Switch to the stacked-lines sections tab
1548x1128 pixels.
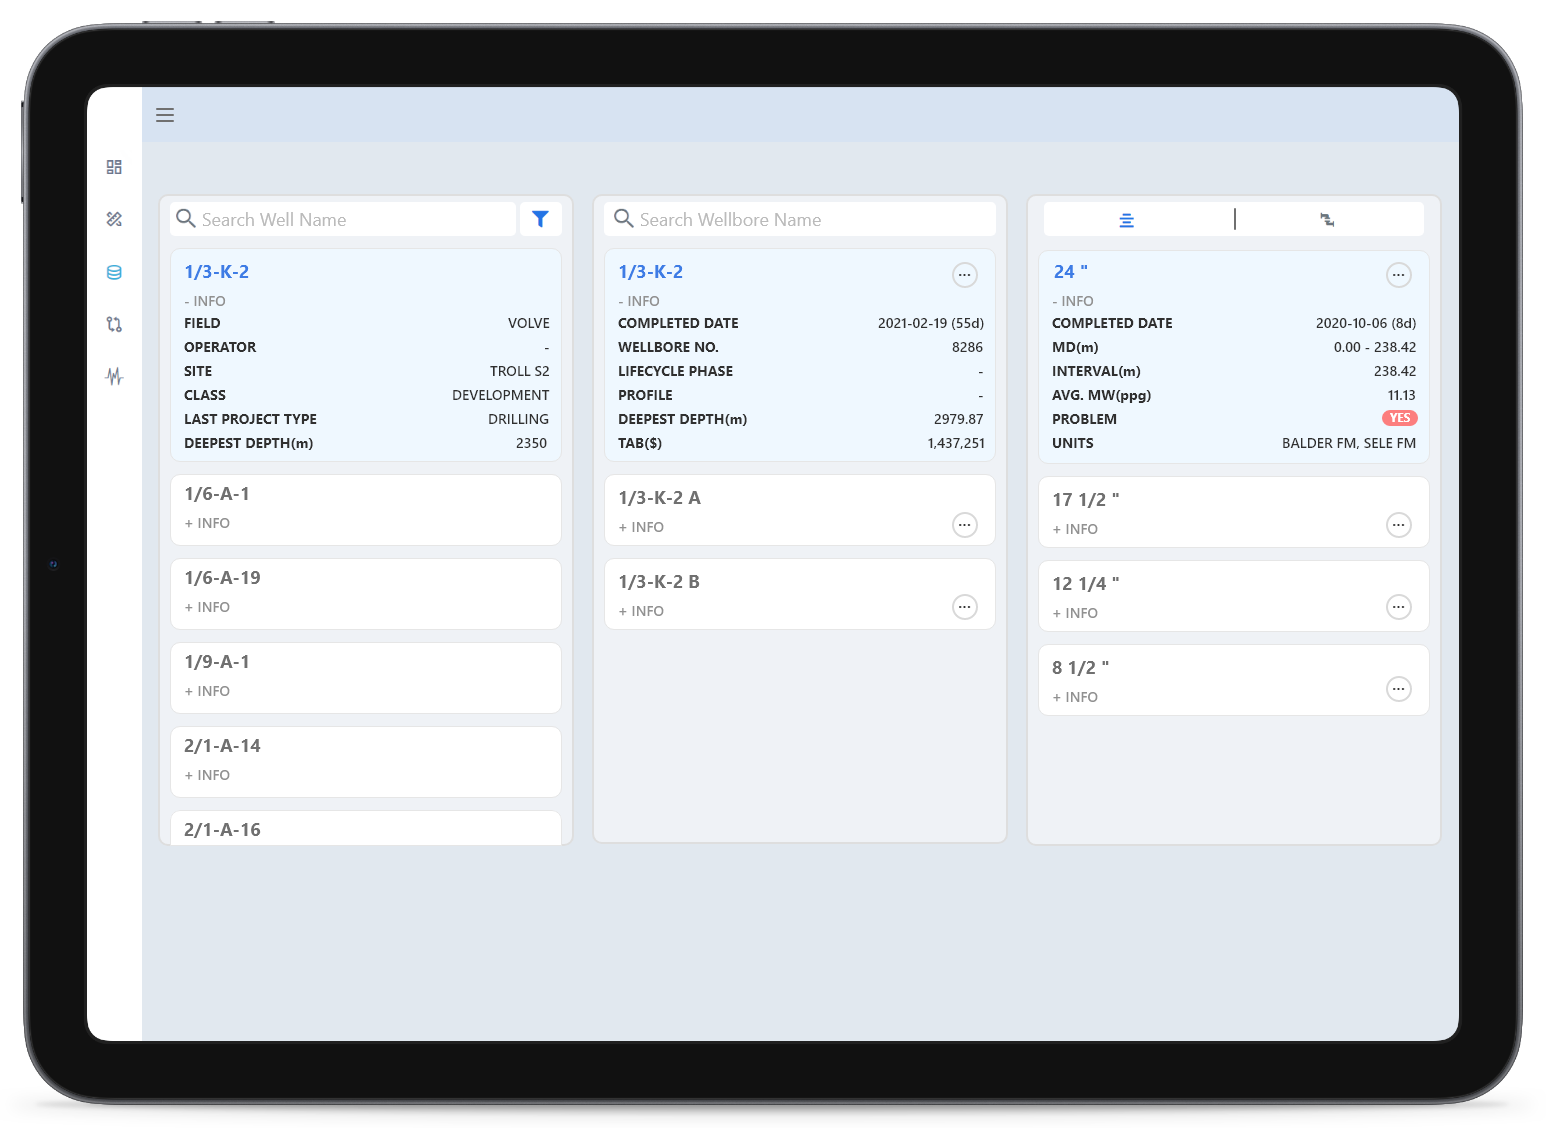(x=1126, y=220)
